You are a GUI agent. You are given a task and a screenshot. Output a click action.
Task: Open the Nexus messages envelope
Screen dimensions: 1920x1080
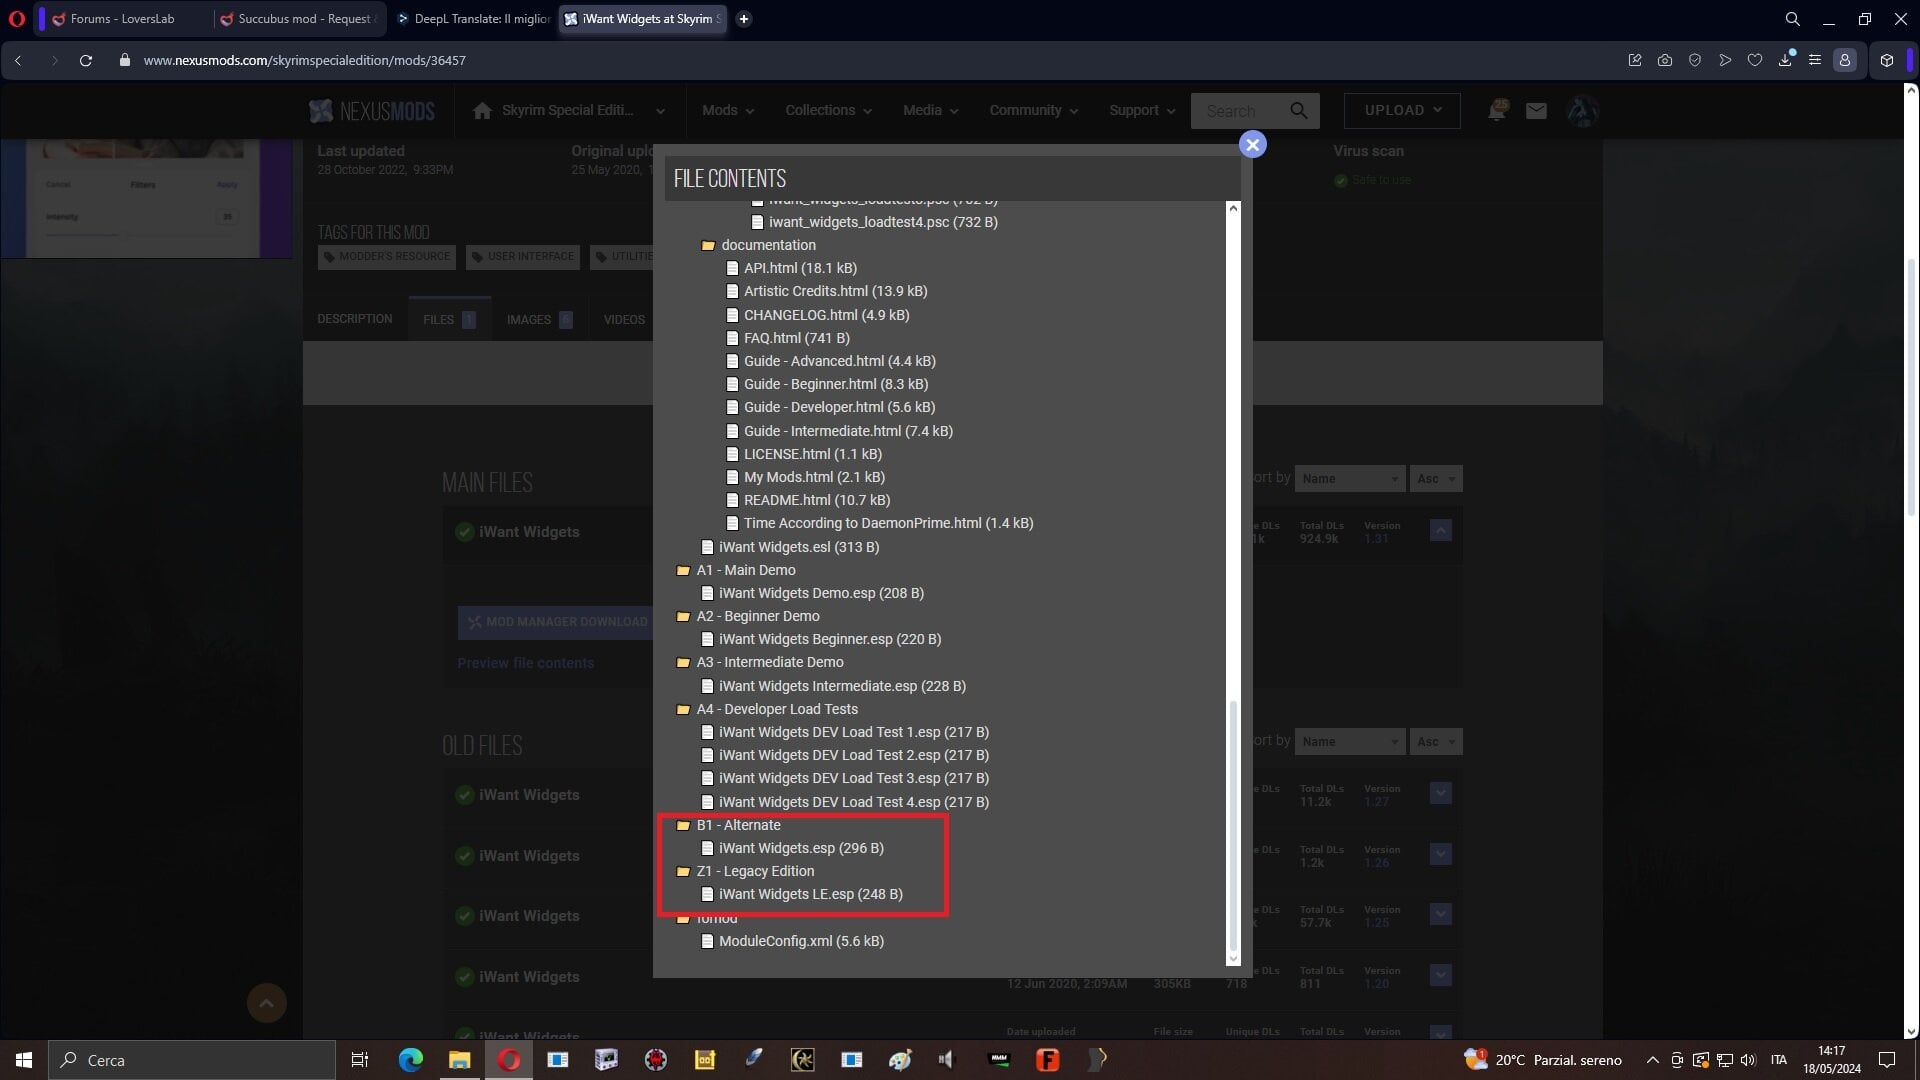click(1537, 111)
